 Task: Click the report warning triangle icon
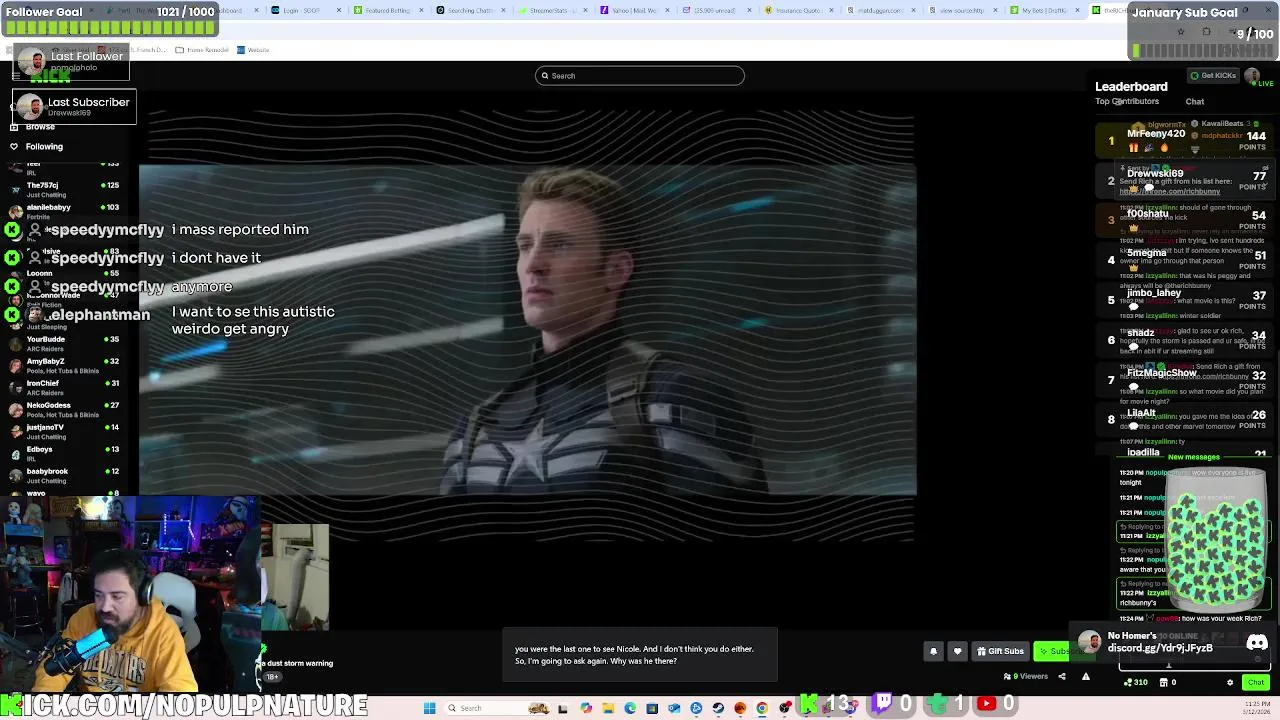(1086, 676)
